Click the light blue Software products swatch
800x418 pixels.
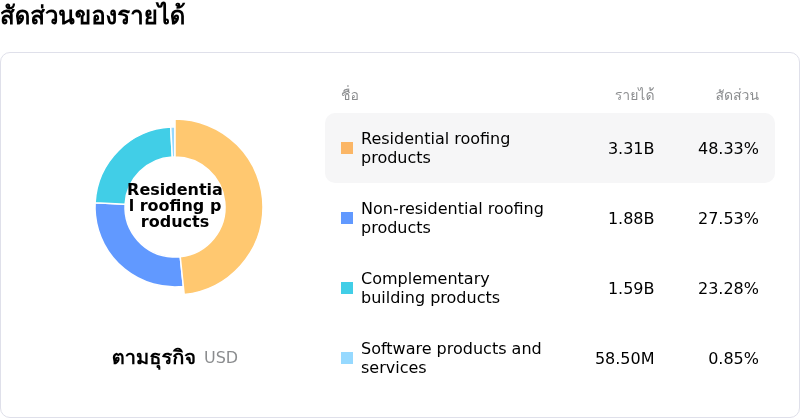click(x=347, y=358)
